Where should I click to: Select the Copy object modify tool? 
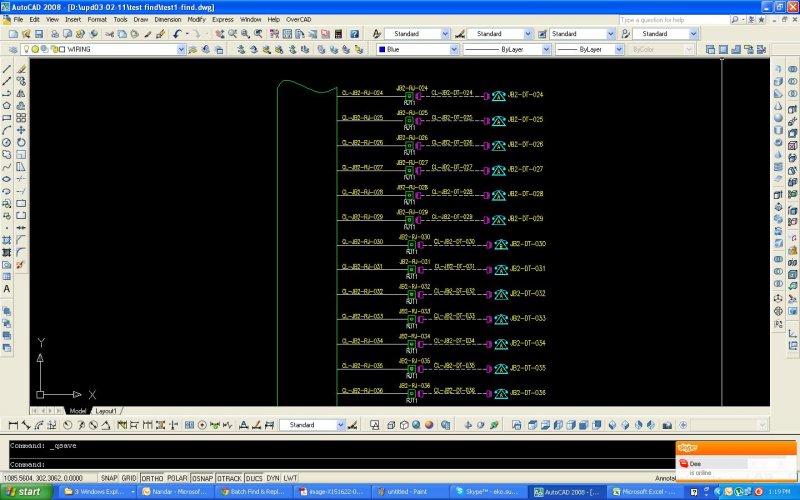(21, 81)
